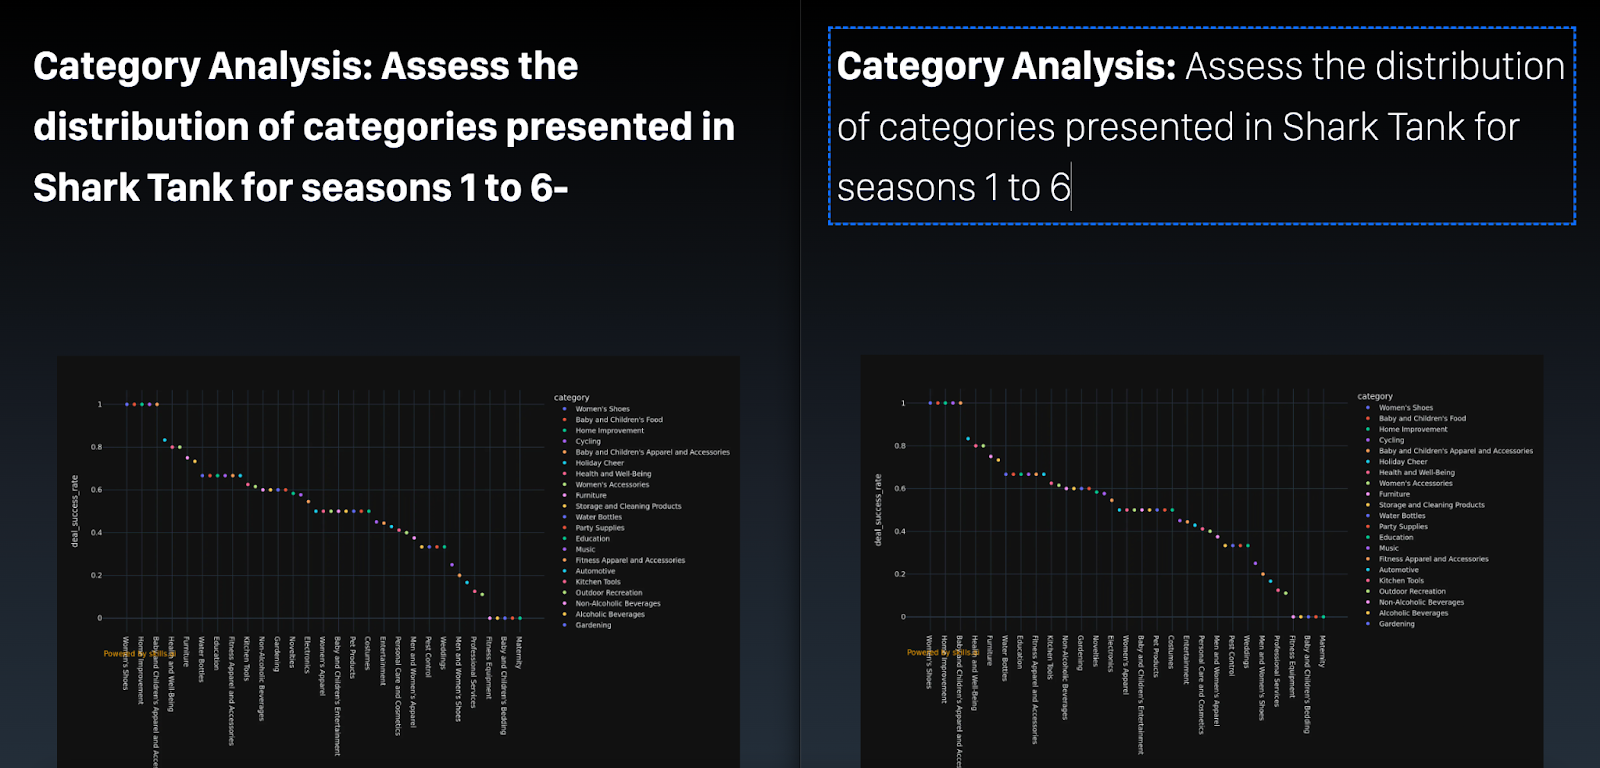Viewport: 1600px width, 768px height.
Task: Click Home Improvement in the left chart legend
Action: 610,431
